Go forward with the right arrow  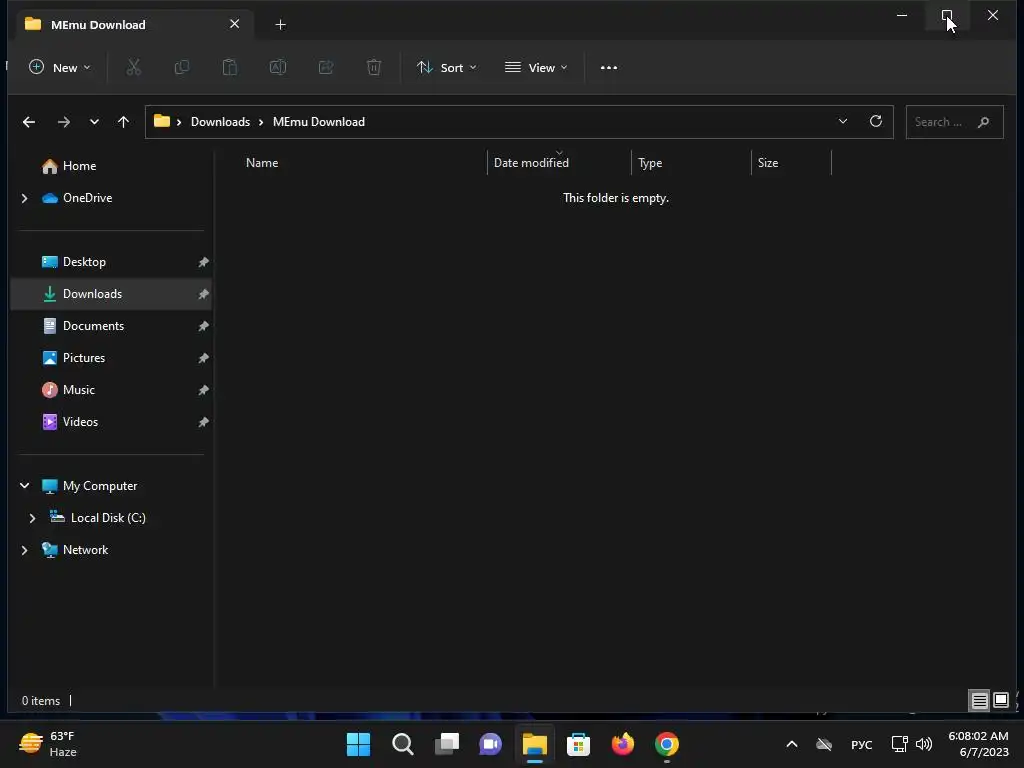63,122
